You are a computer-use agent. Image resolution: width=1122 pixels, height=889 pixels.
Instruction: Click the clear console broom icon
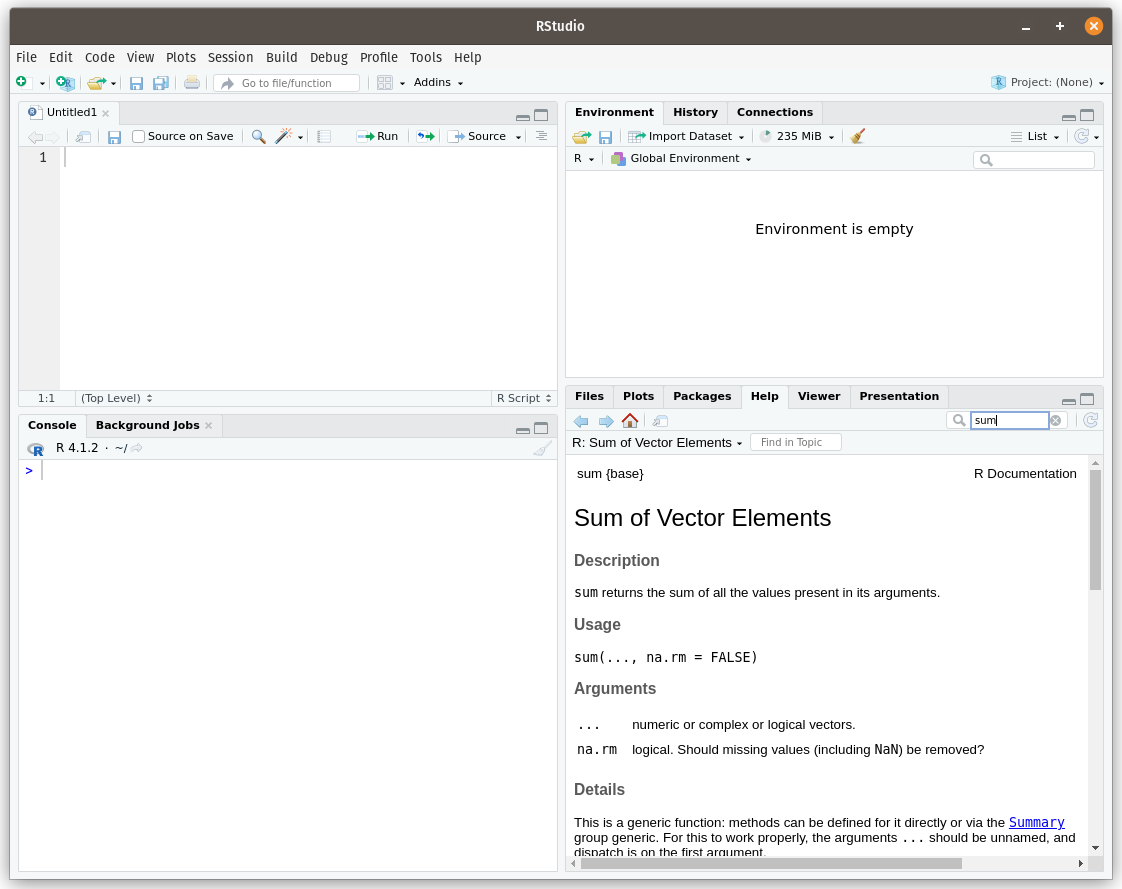(x=541, y=449)
